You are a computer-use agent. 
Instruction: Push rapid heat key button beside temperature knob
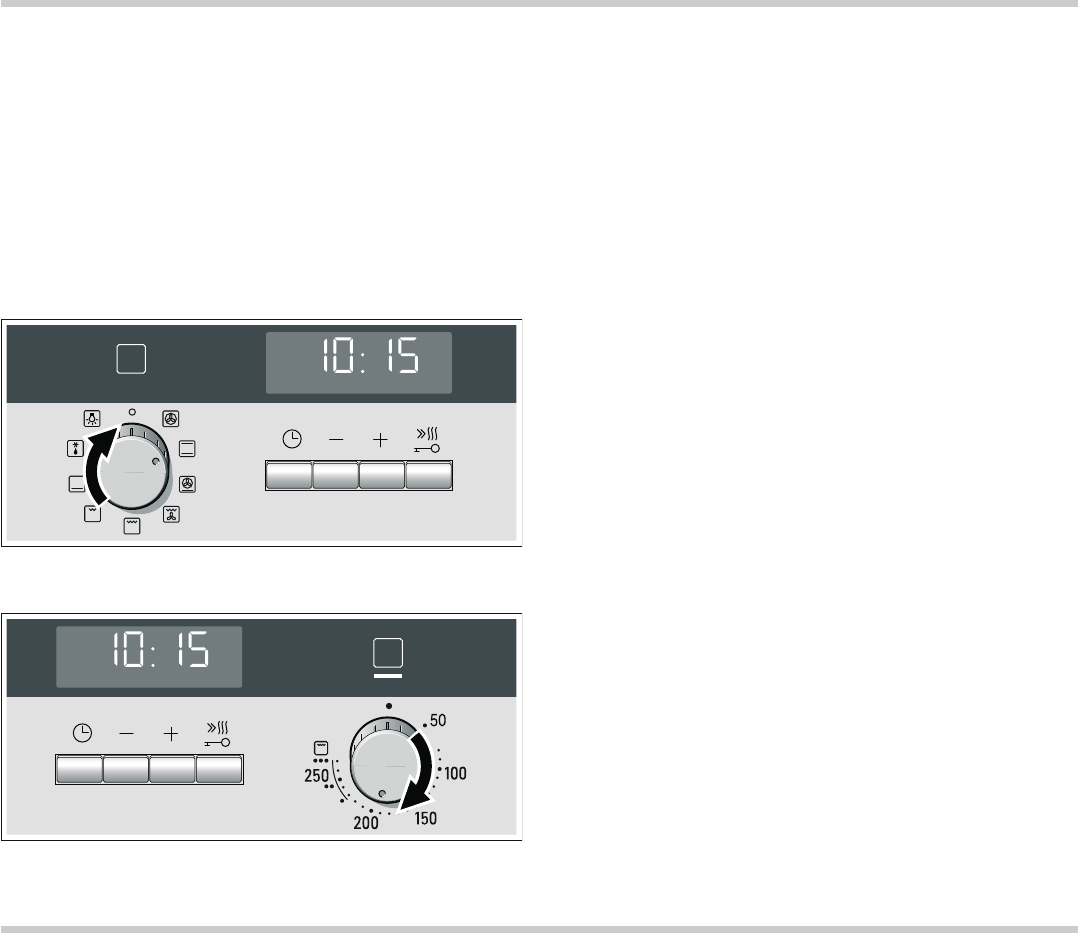(x=220, y=770)
